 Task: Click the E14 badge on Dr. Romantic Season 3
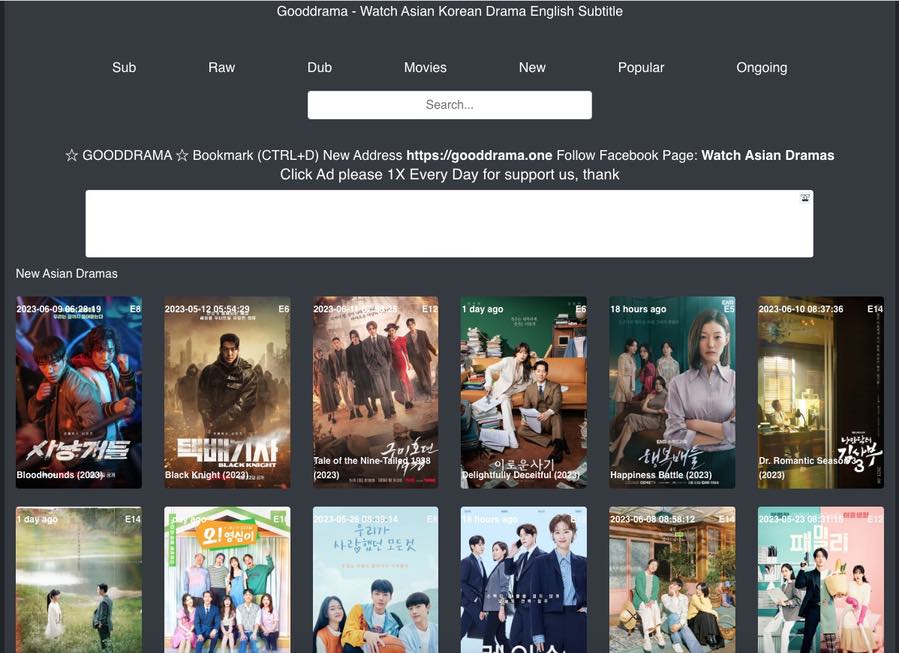[874, 308]
